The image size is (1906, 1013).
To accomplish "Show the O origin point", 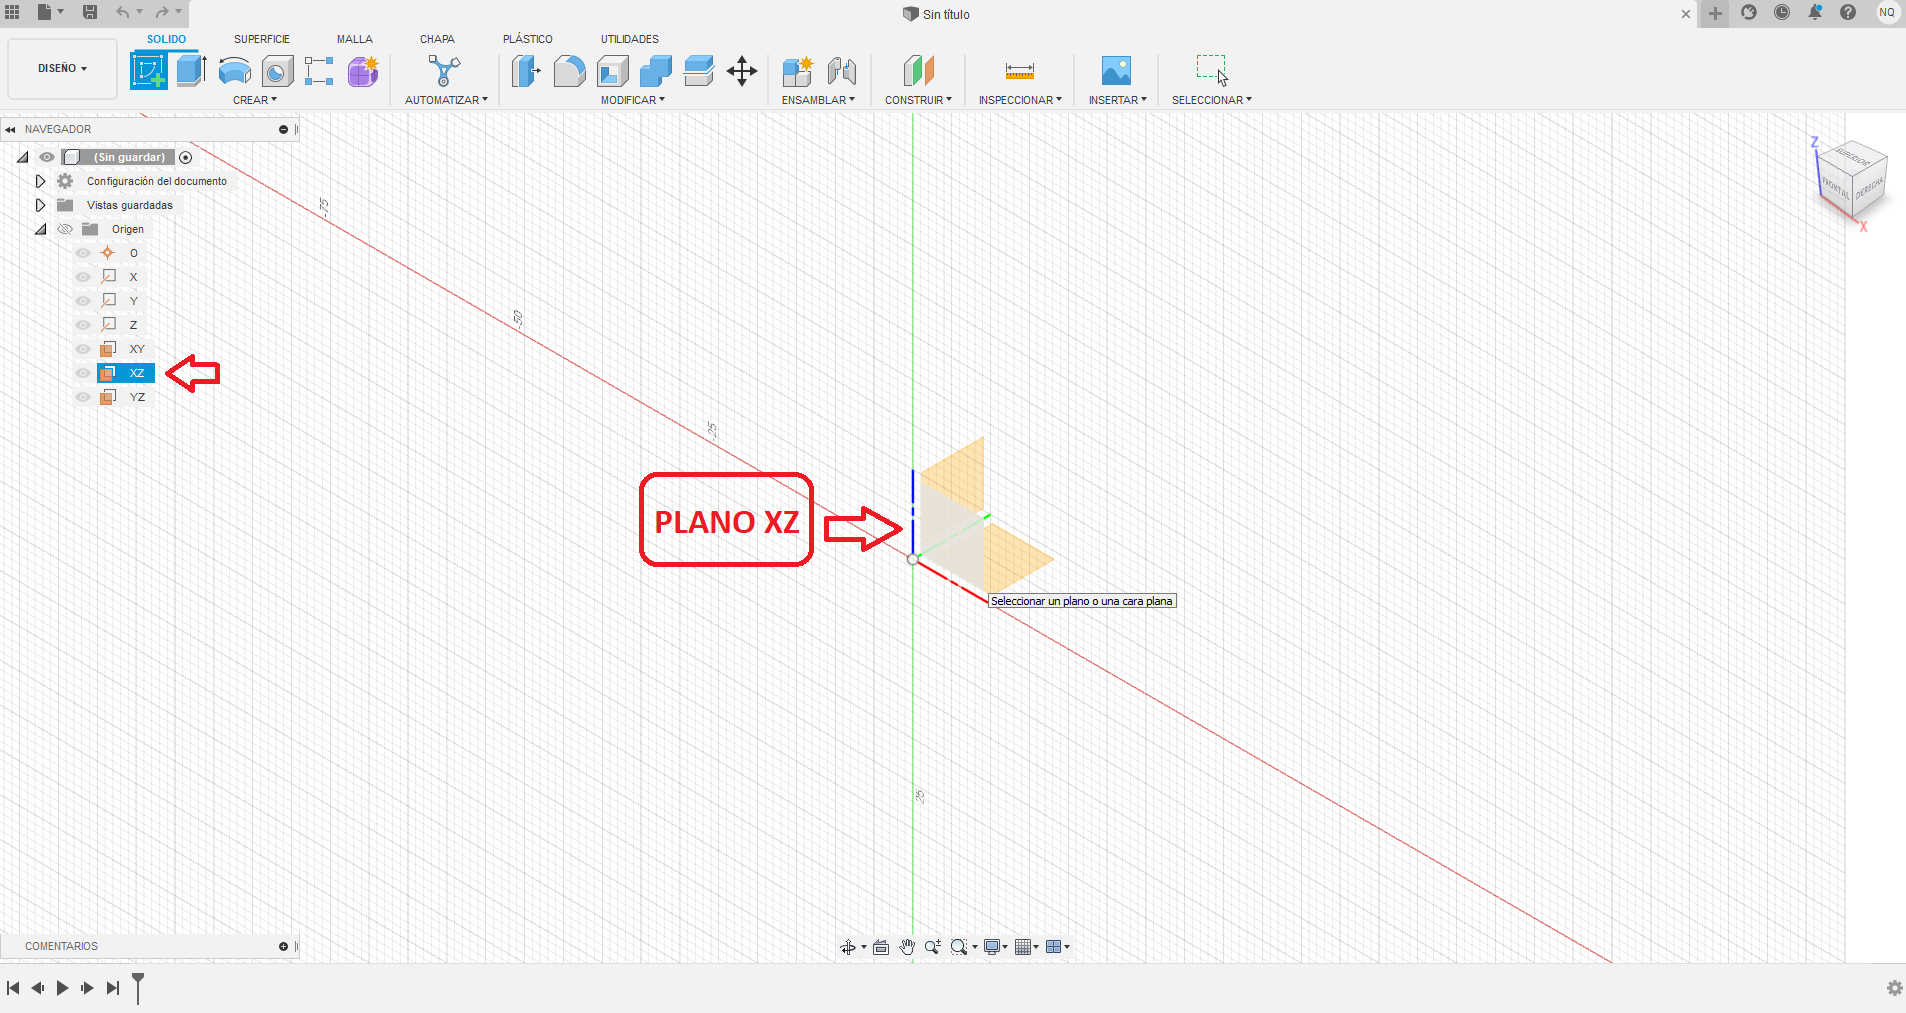I will point(83,253).
